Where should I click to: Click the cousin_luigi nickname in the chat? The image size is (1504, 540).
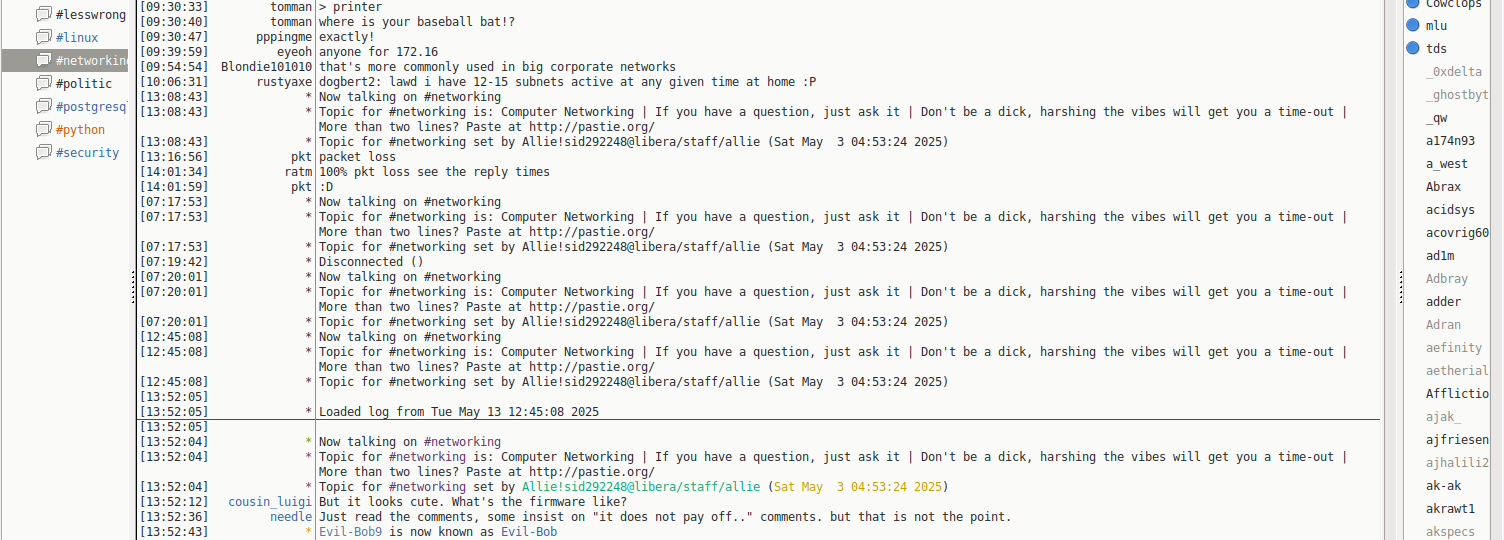click(270, 502)
